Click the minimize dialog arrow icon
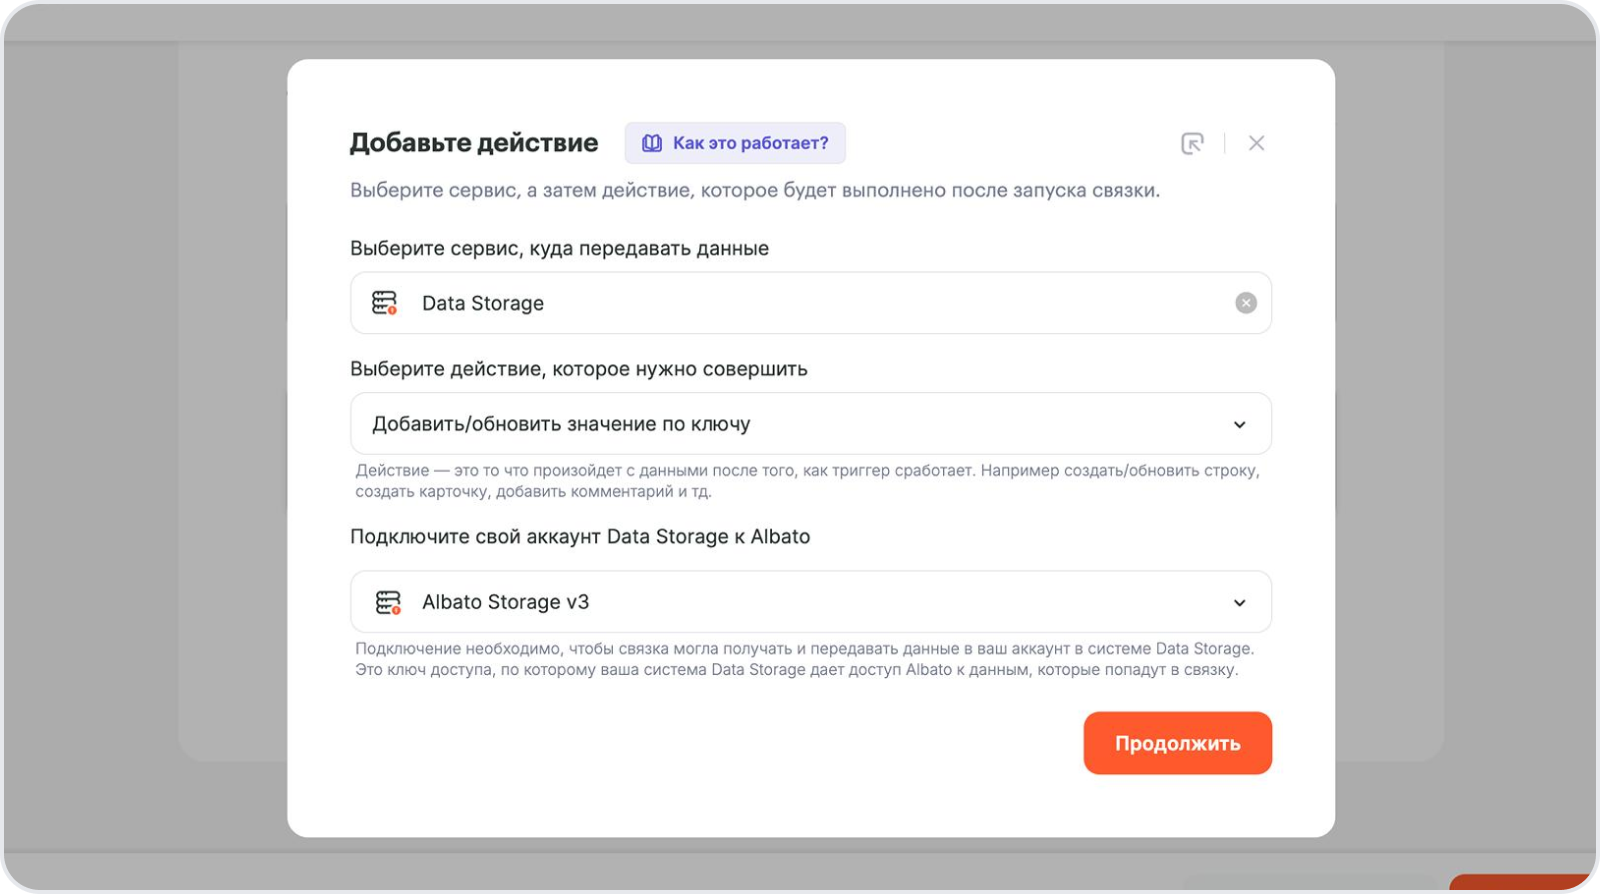1600x894 pixels. pos(1192,143)
